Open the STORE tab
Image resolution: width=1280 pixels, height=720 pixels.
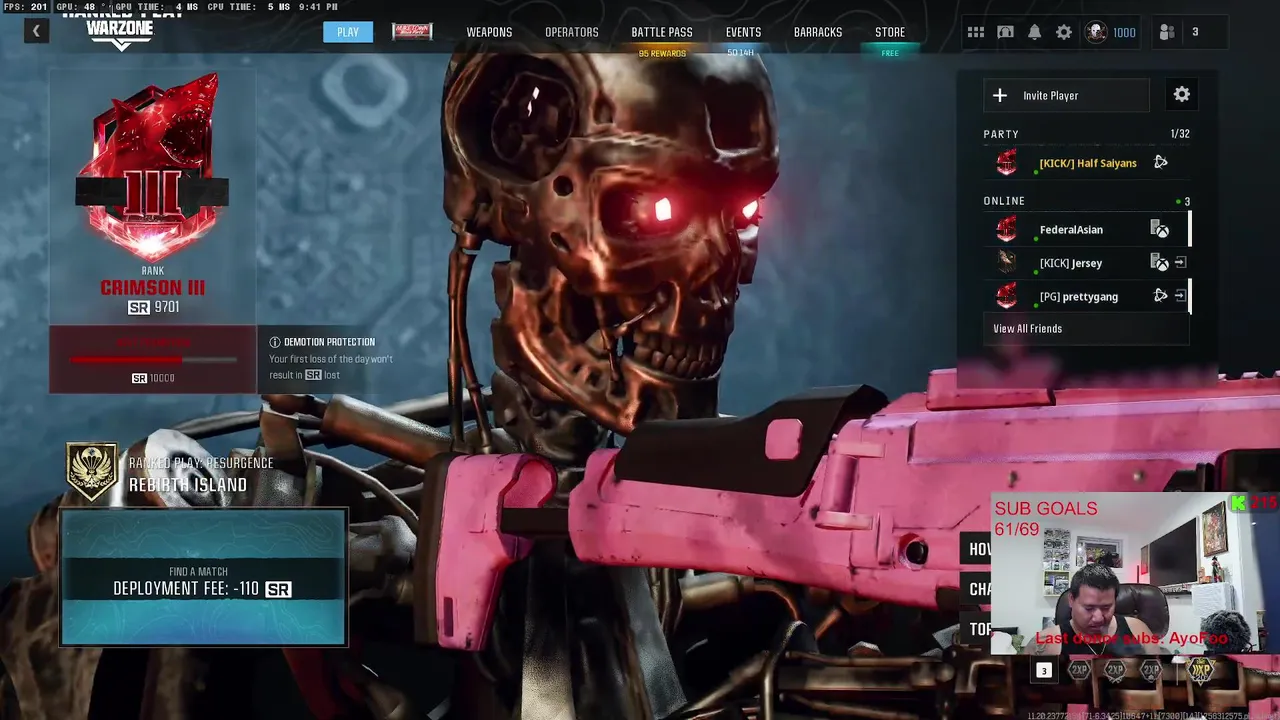pos(890,32)
